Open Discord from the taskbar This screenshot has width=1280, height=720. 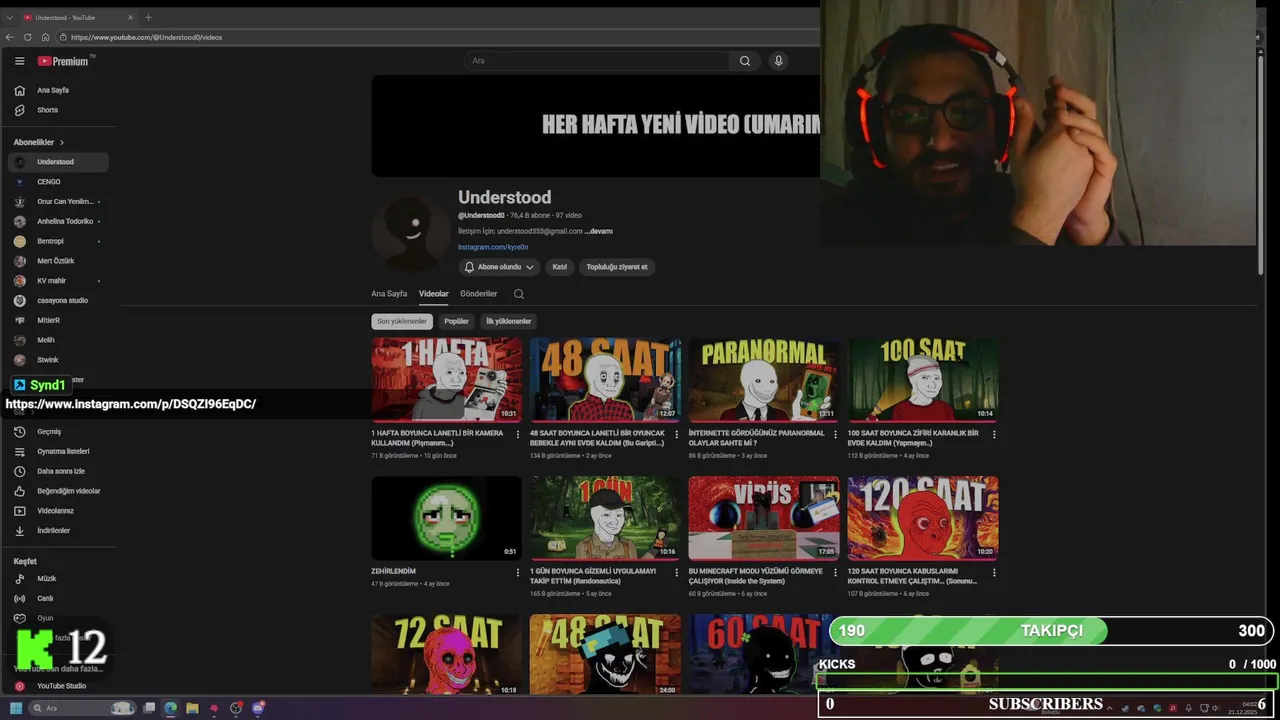(258, 708)
